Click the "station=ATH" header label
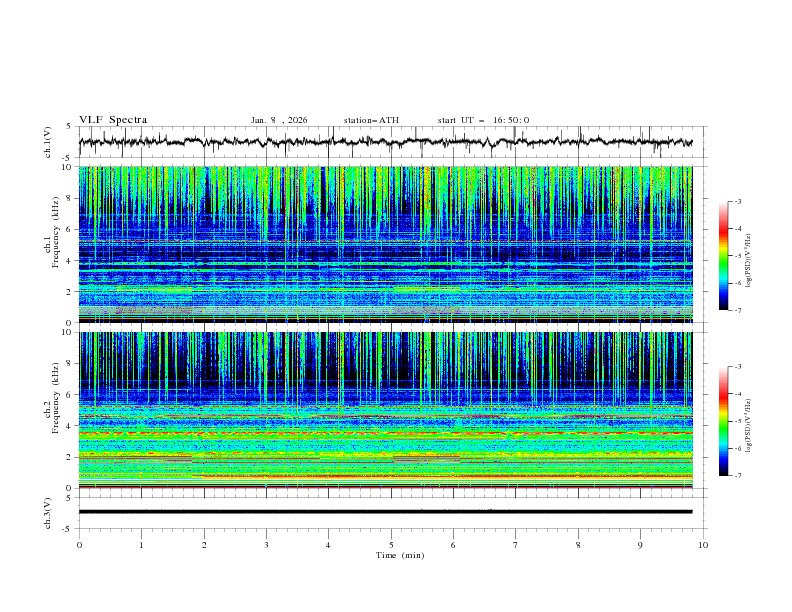Screen dimensions: 792x612 pos(371,120)
